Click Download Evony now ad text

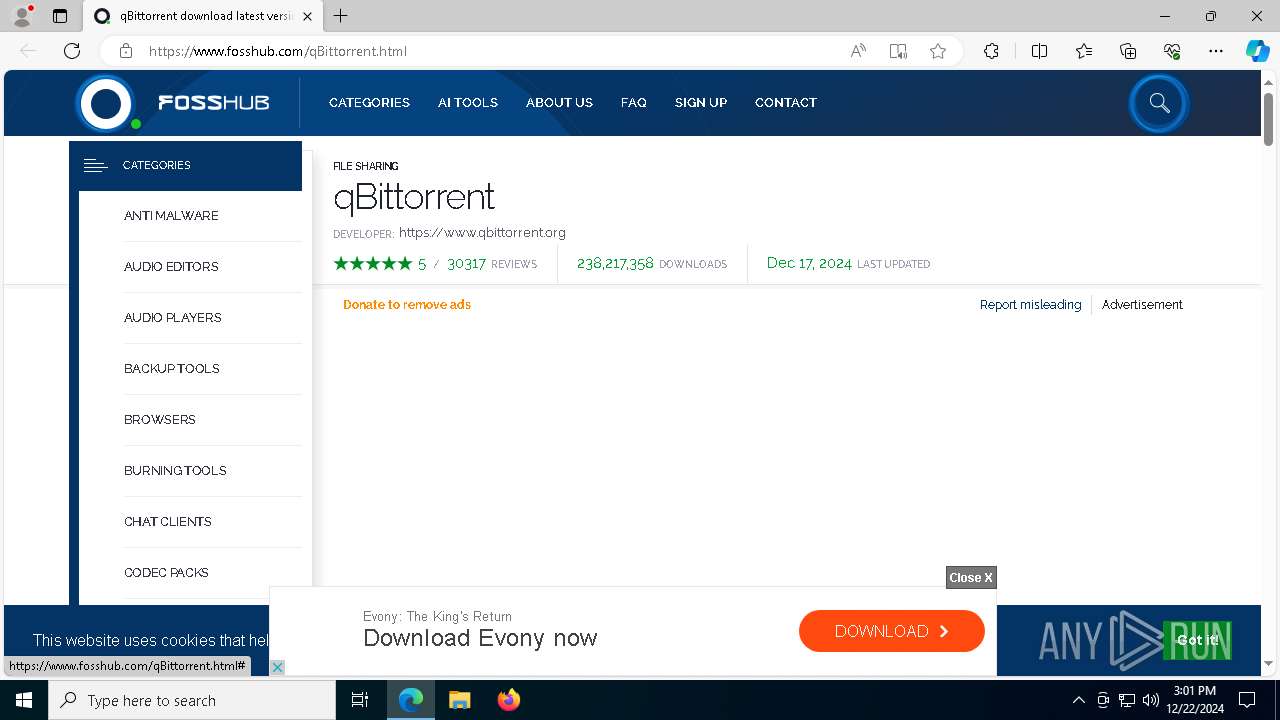pyautogui.click(x=480, y=638)
